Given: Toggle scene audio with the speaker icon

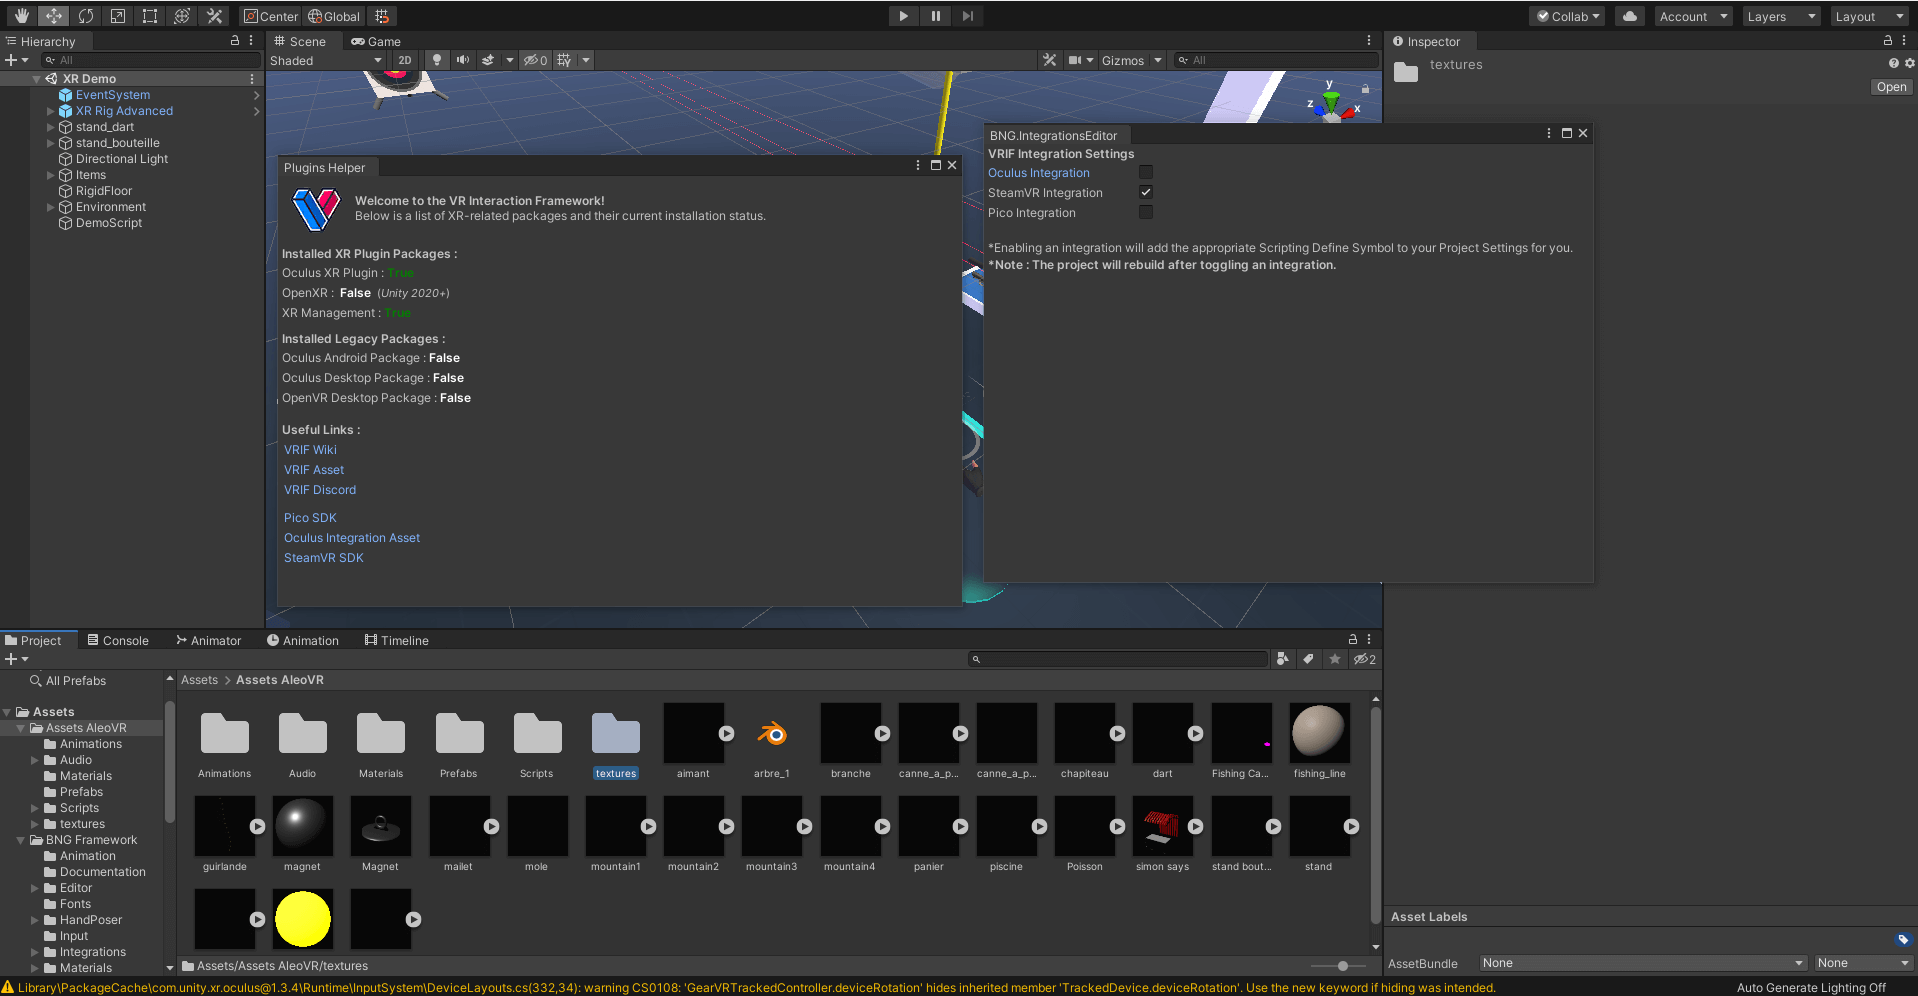Looking at the screenshot, I should tap(462, 60).
